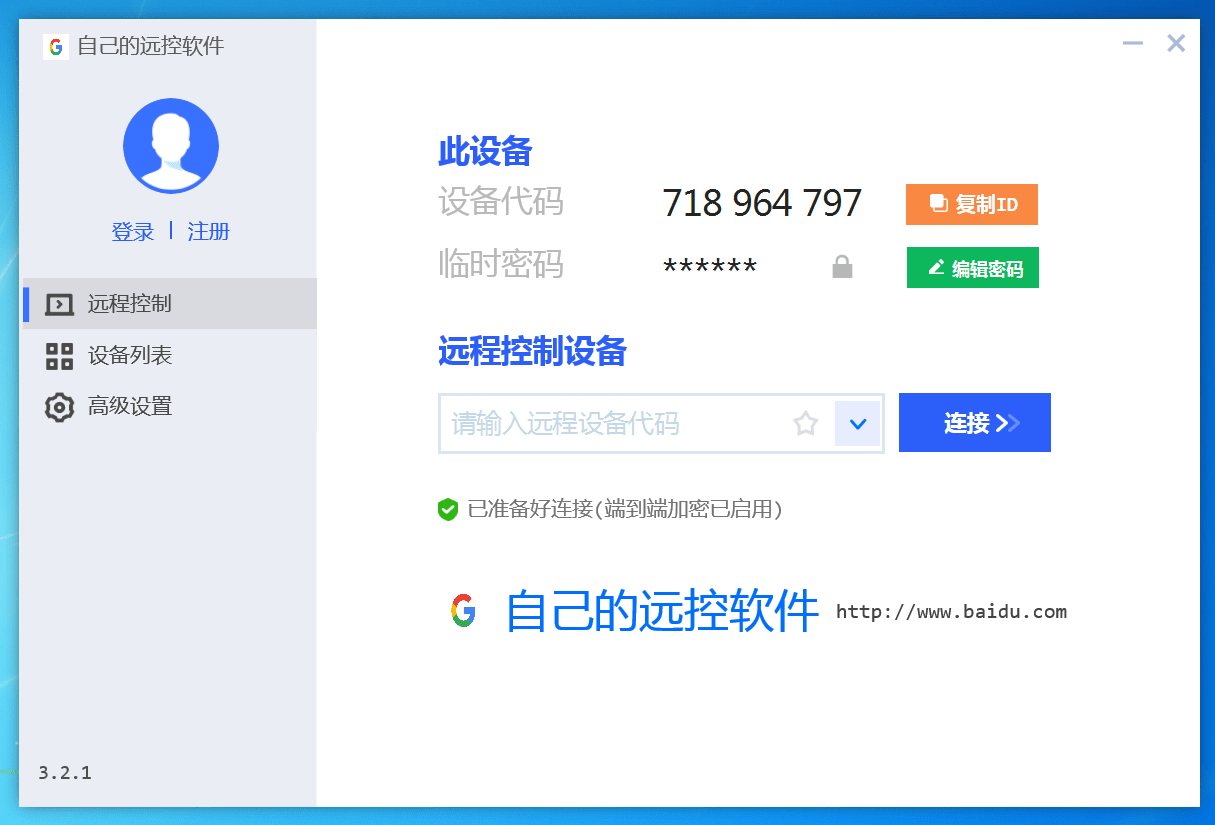Click the 注册 link
Image resolution: width=1215 pixels, height=825 pixels.
(209, 232)
